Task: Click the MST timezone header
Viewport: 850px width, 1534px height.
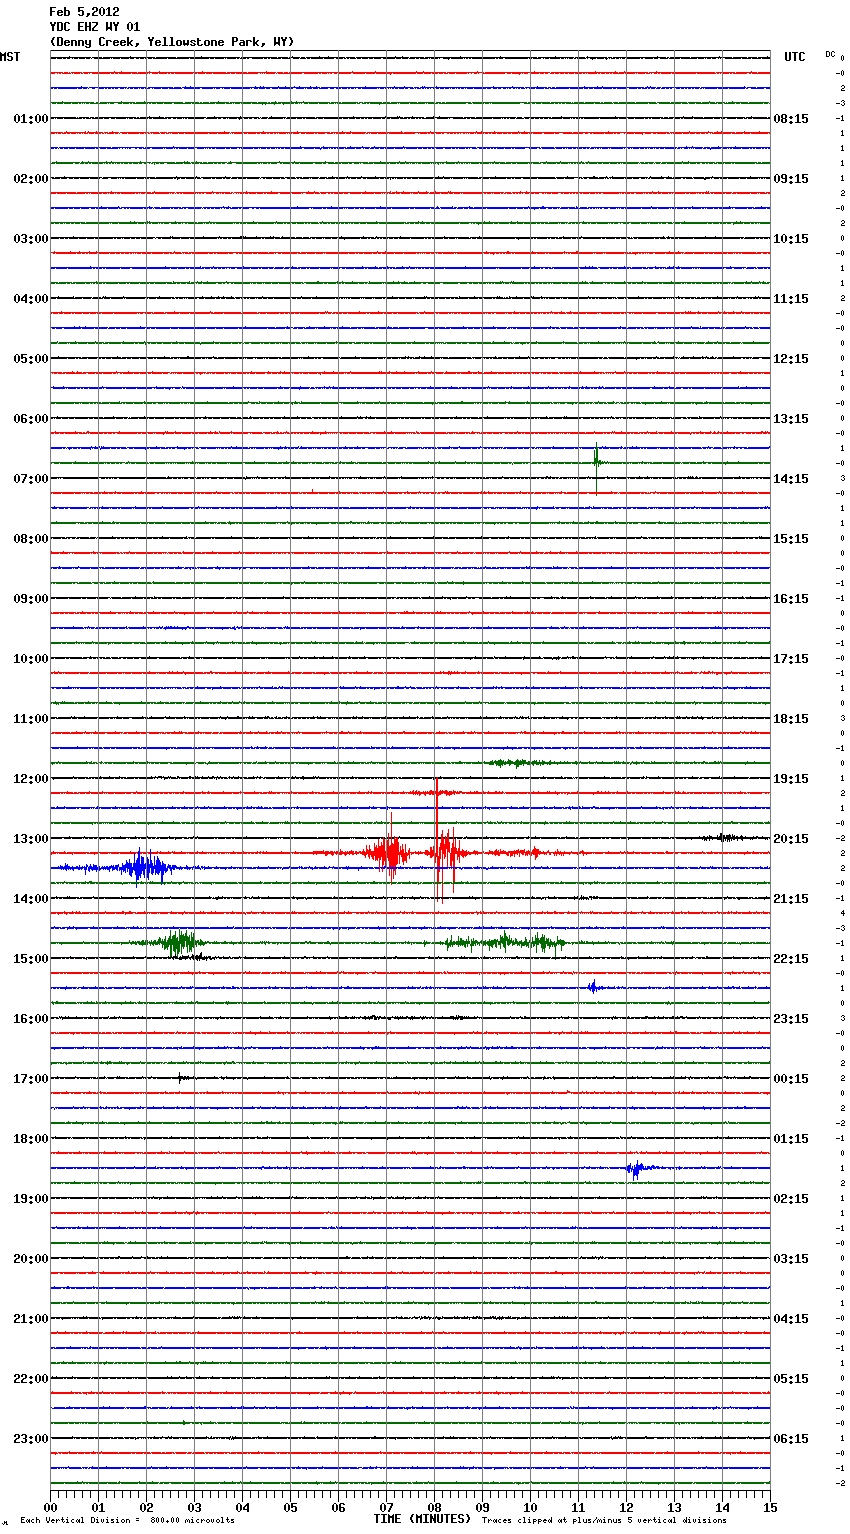Action: point(10,57)
